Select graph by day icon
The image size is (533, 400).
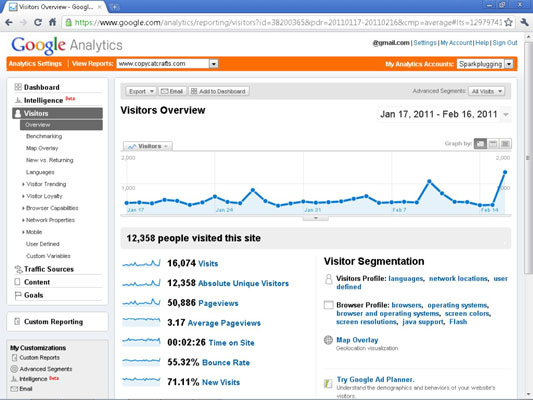point(480,144)
